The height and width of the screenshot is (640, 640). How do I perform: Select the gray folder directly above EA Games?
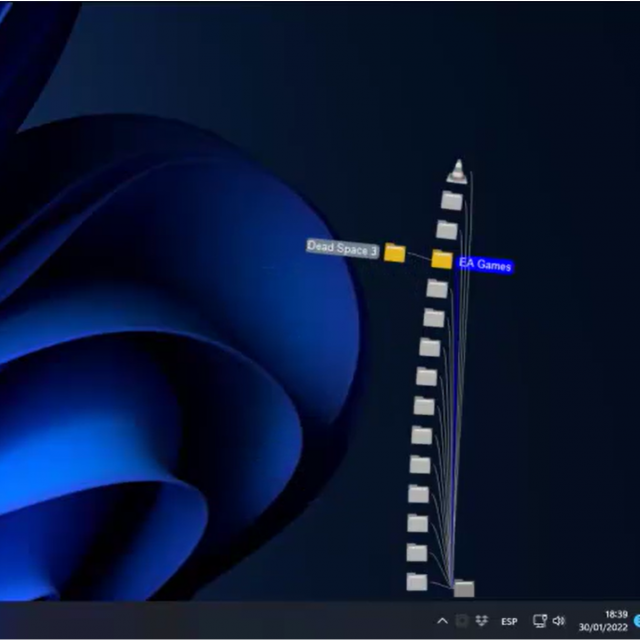click(447, 230)
